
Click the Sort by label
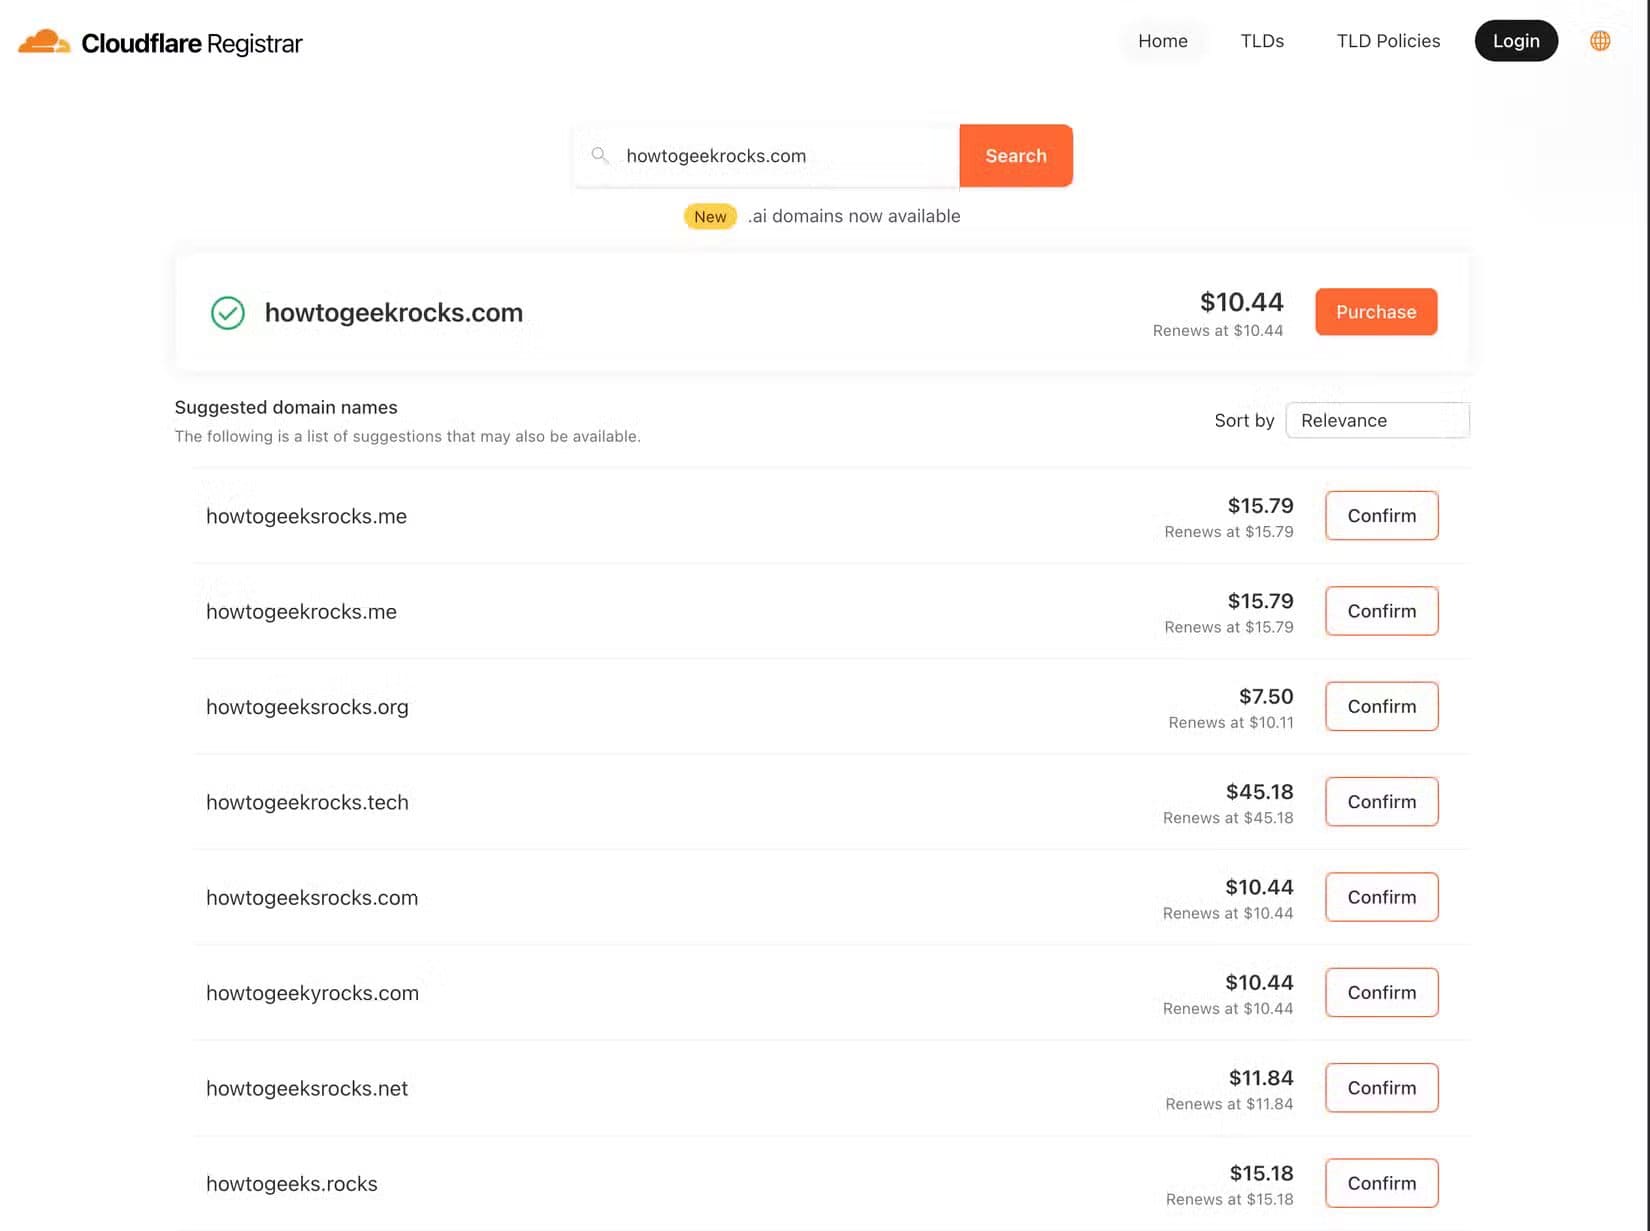coord(1244,421)
